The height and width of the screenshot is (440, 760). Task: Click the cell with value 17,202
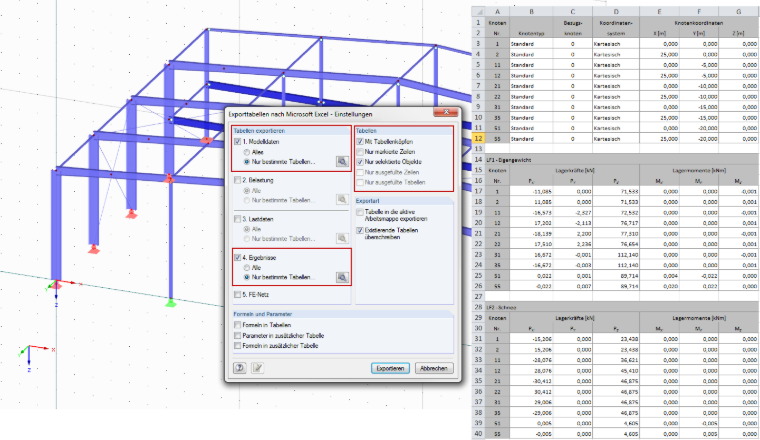[x=531, y=223]
